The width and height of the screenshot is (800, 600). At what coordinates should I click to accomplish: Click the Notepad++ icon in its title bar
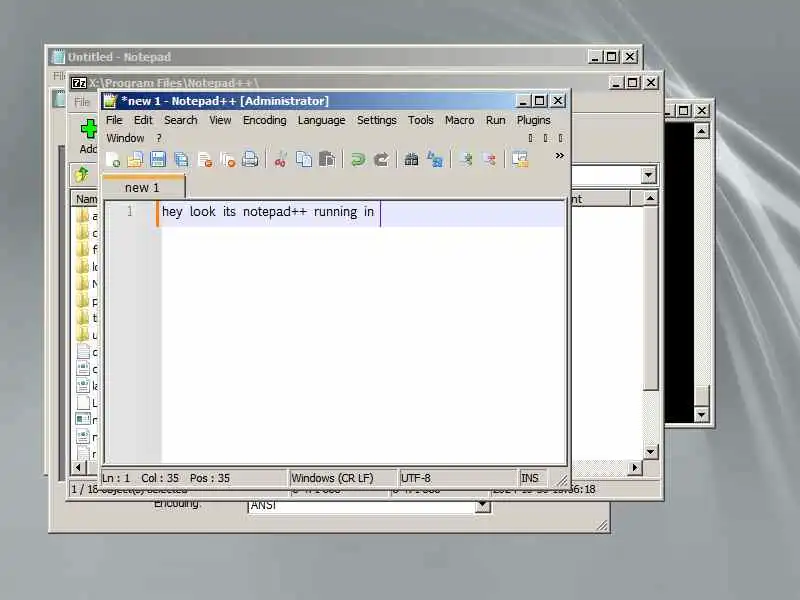(110, 101)
